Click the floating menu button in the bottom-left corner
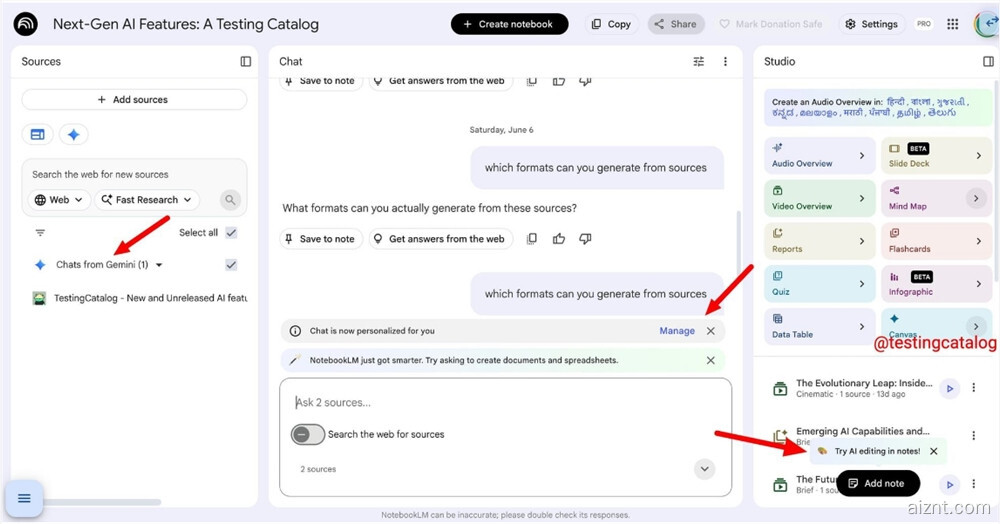The width and height of the screenshot is (1000, 524). pyautogui.click(x=24, y=498)
